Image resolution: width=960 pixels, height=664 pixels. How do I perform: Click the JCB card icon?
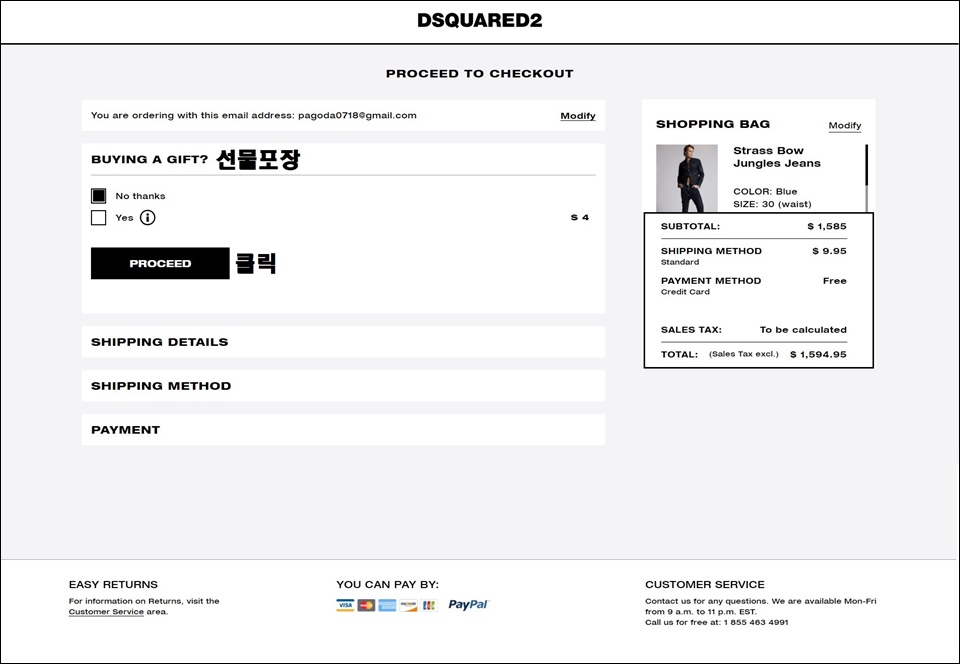pos(429,605)
